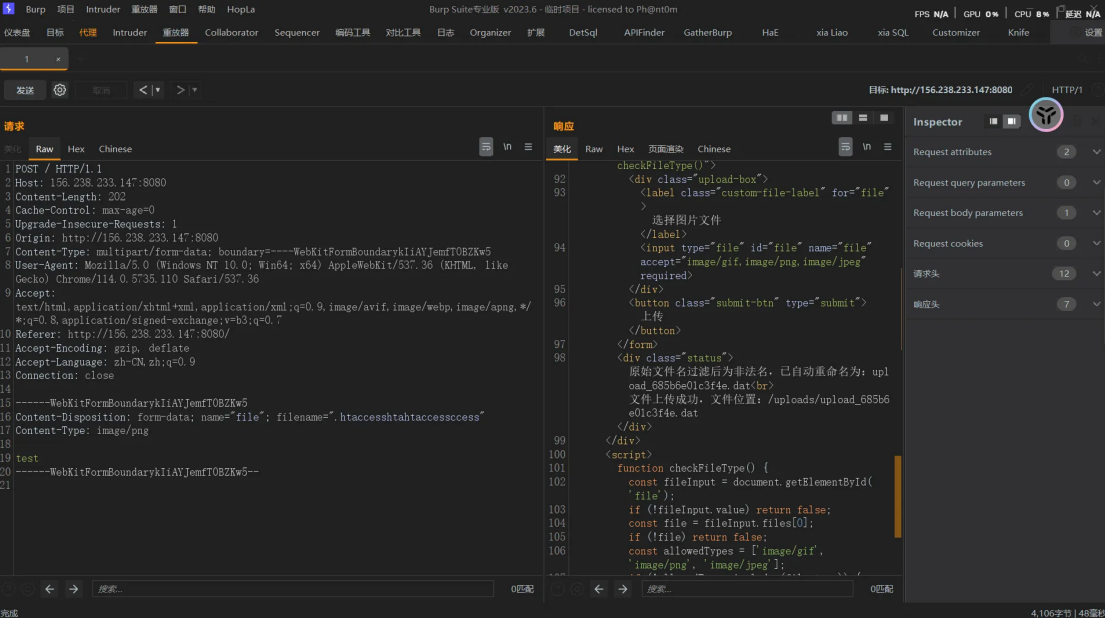Open the Repeater send settings gear
Screen dimensions: 1105x618
pos(60,90)
